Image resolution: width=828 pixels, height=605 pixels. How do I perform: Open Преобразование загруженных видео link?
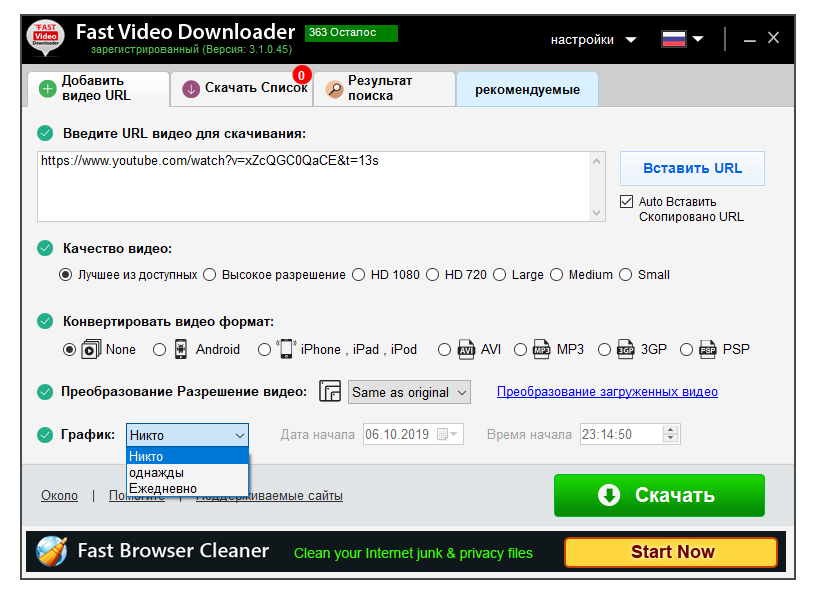(x=607, y=392)
